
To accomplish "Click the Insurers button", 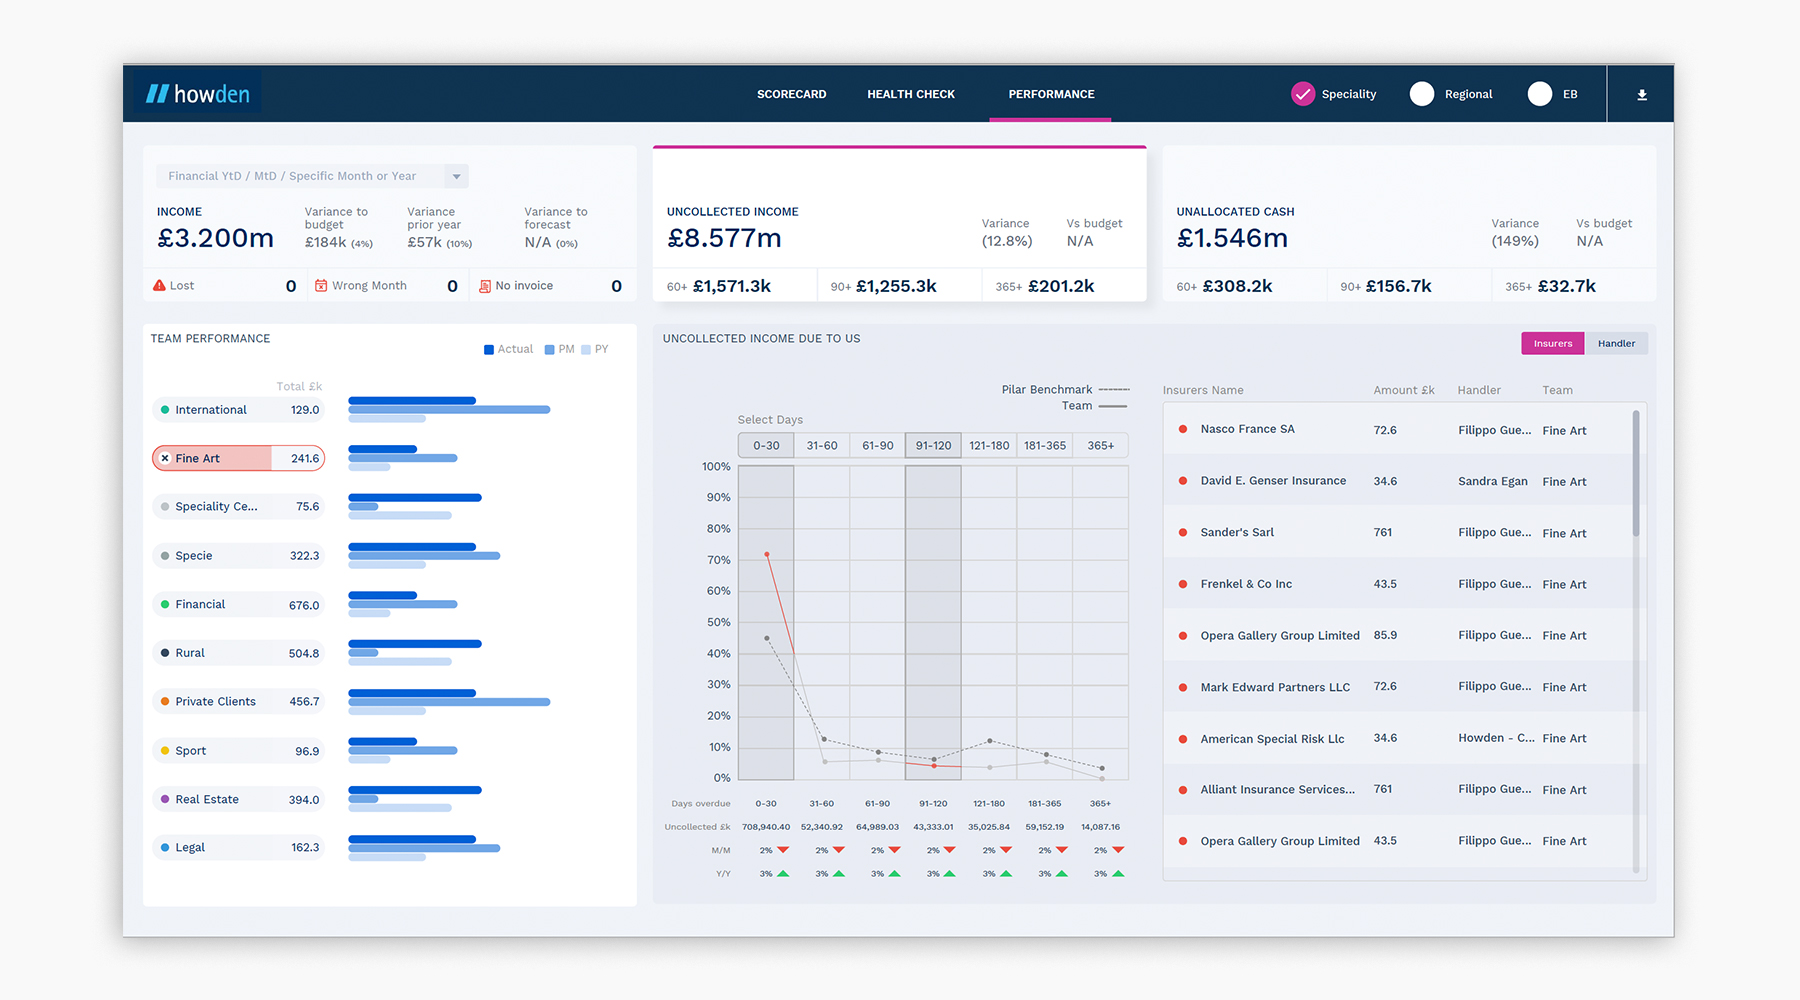I will [1553, 343].
